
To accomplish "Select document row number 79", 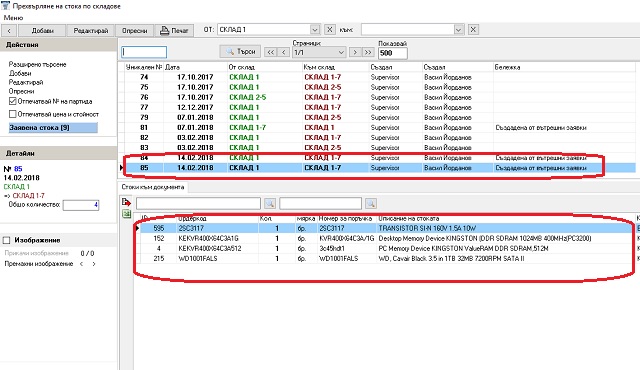I will click(380, 117).
